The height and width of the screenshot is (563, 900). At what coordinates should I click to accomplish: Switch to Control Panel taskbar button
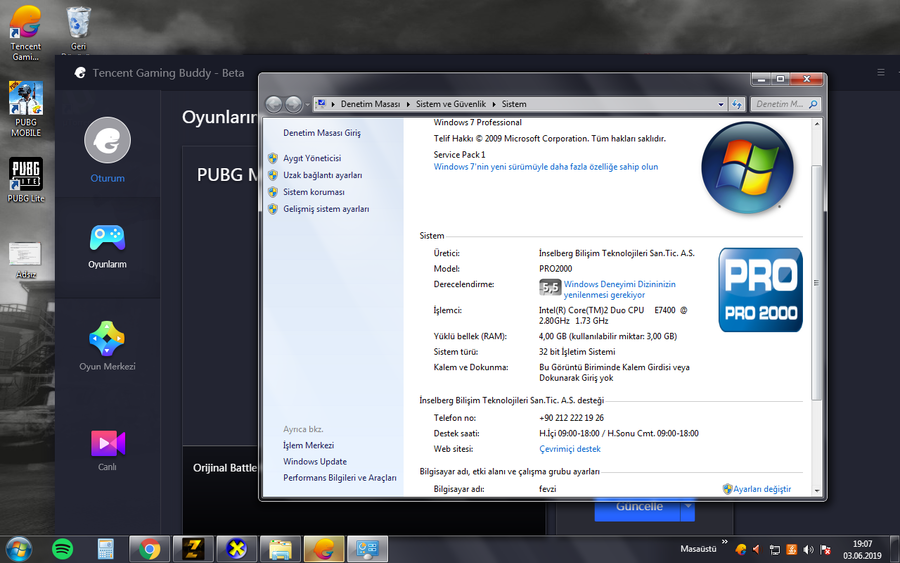coord(367,549)
